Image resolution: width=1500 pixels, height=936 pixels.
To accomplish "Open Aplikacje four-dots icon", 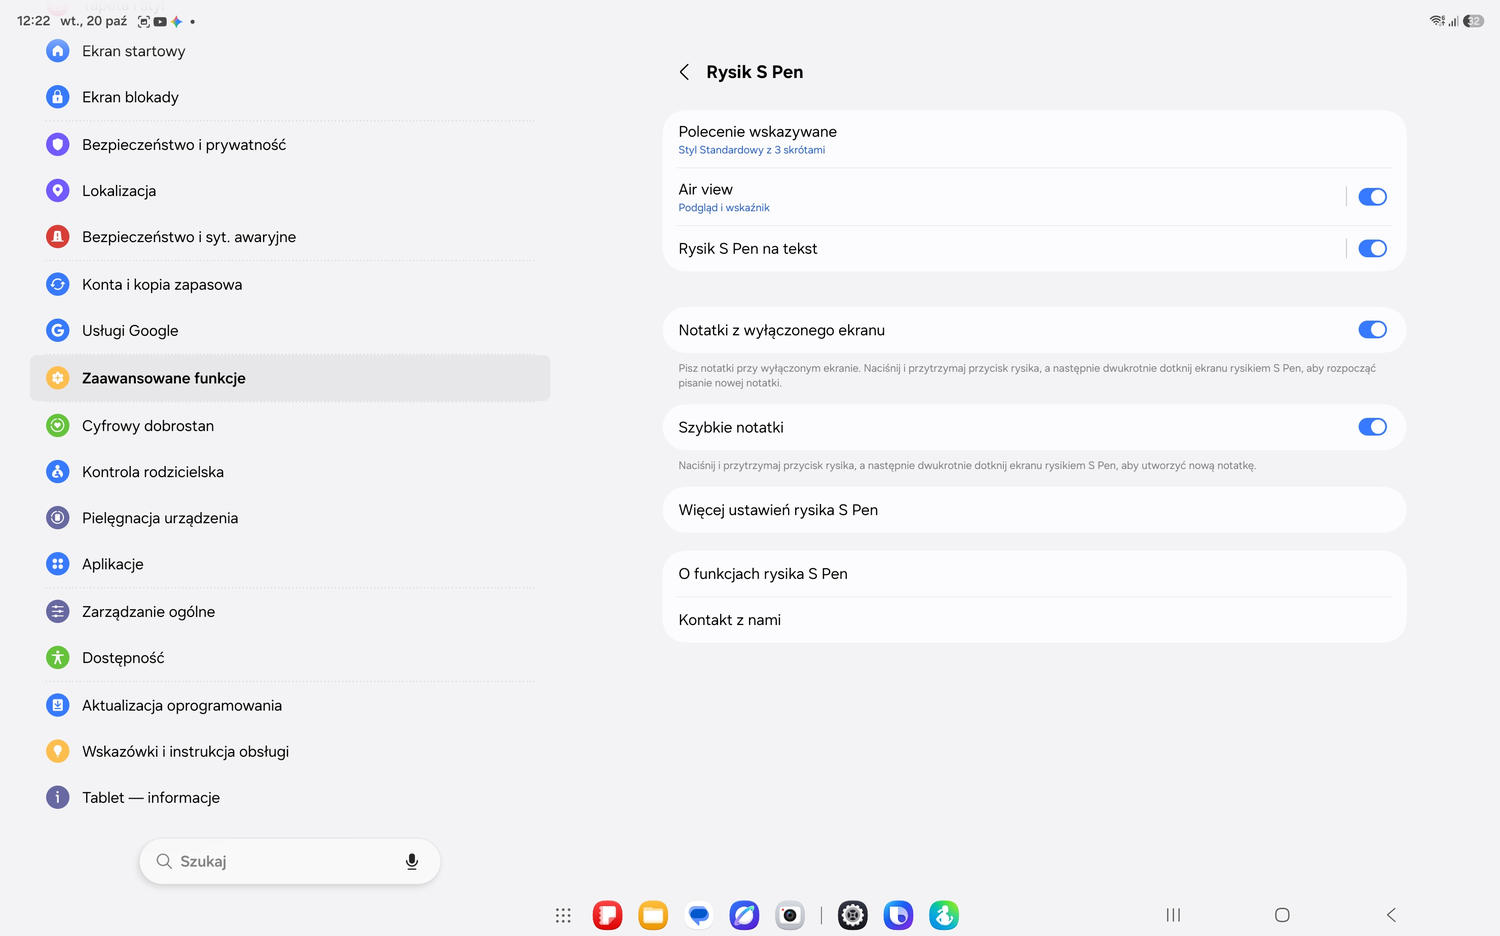I will click(58, 564).
